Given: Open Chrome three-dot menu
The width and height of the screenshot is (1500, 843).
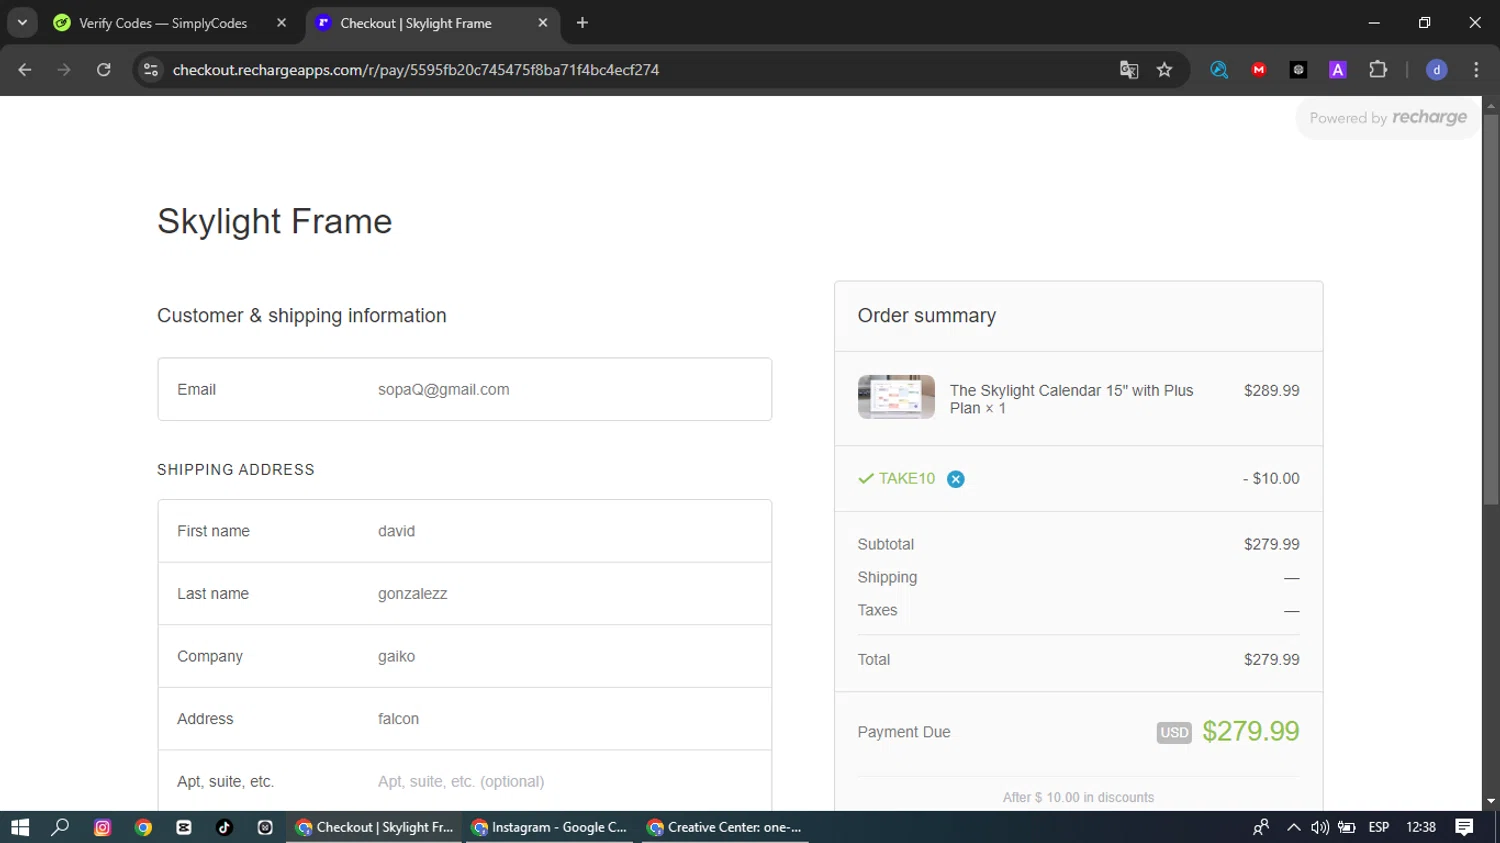Looking at the screenshot, I should (x=1476, y=70).
